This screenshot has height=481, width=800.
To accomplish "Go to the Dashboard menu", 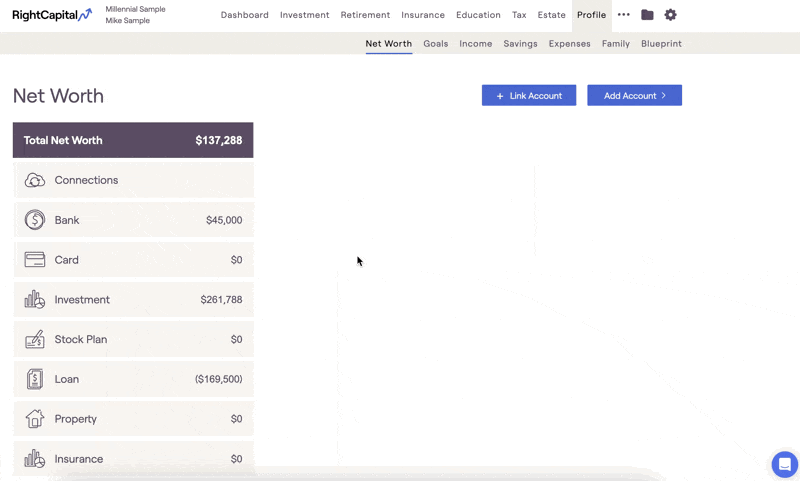I will [x=244, y=15].
